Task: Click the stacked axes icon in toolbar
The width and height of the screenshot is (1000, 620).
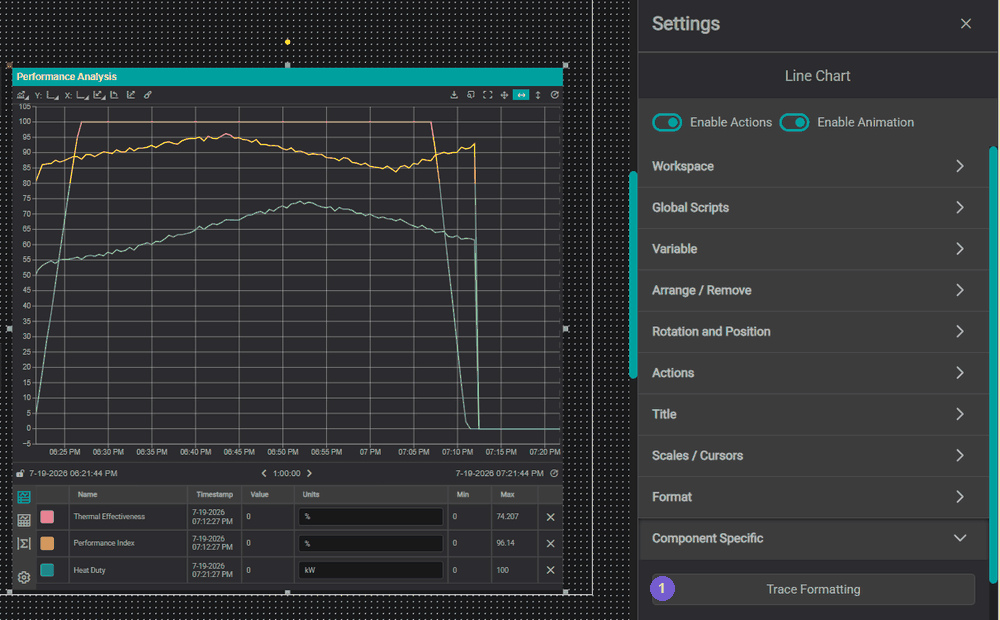Action: pyautogui.click(x=115, y=95)
